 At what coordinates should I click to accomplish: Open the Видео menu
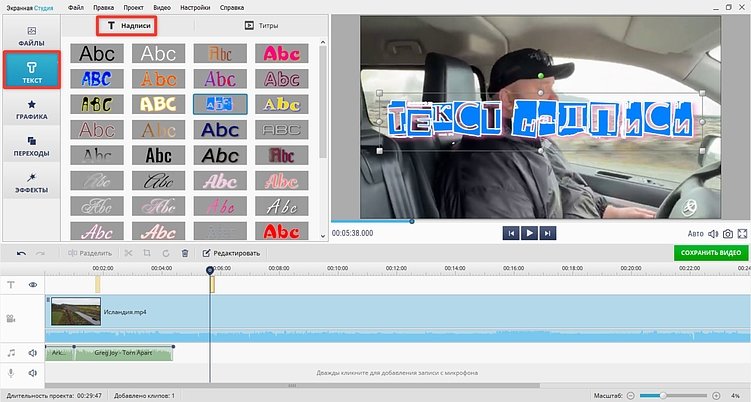pyautogui.click(x=162, y=8)
